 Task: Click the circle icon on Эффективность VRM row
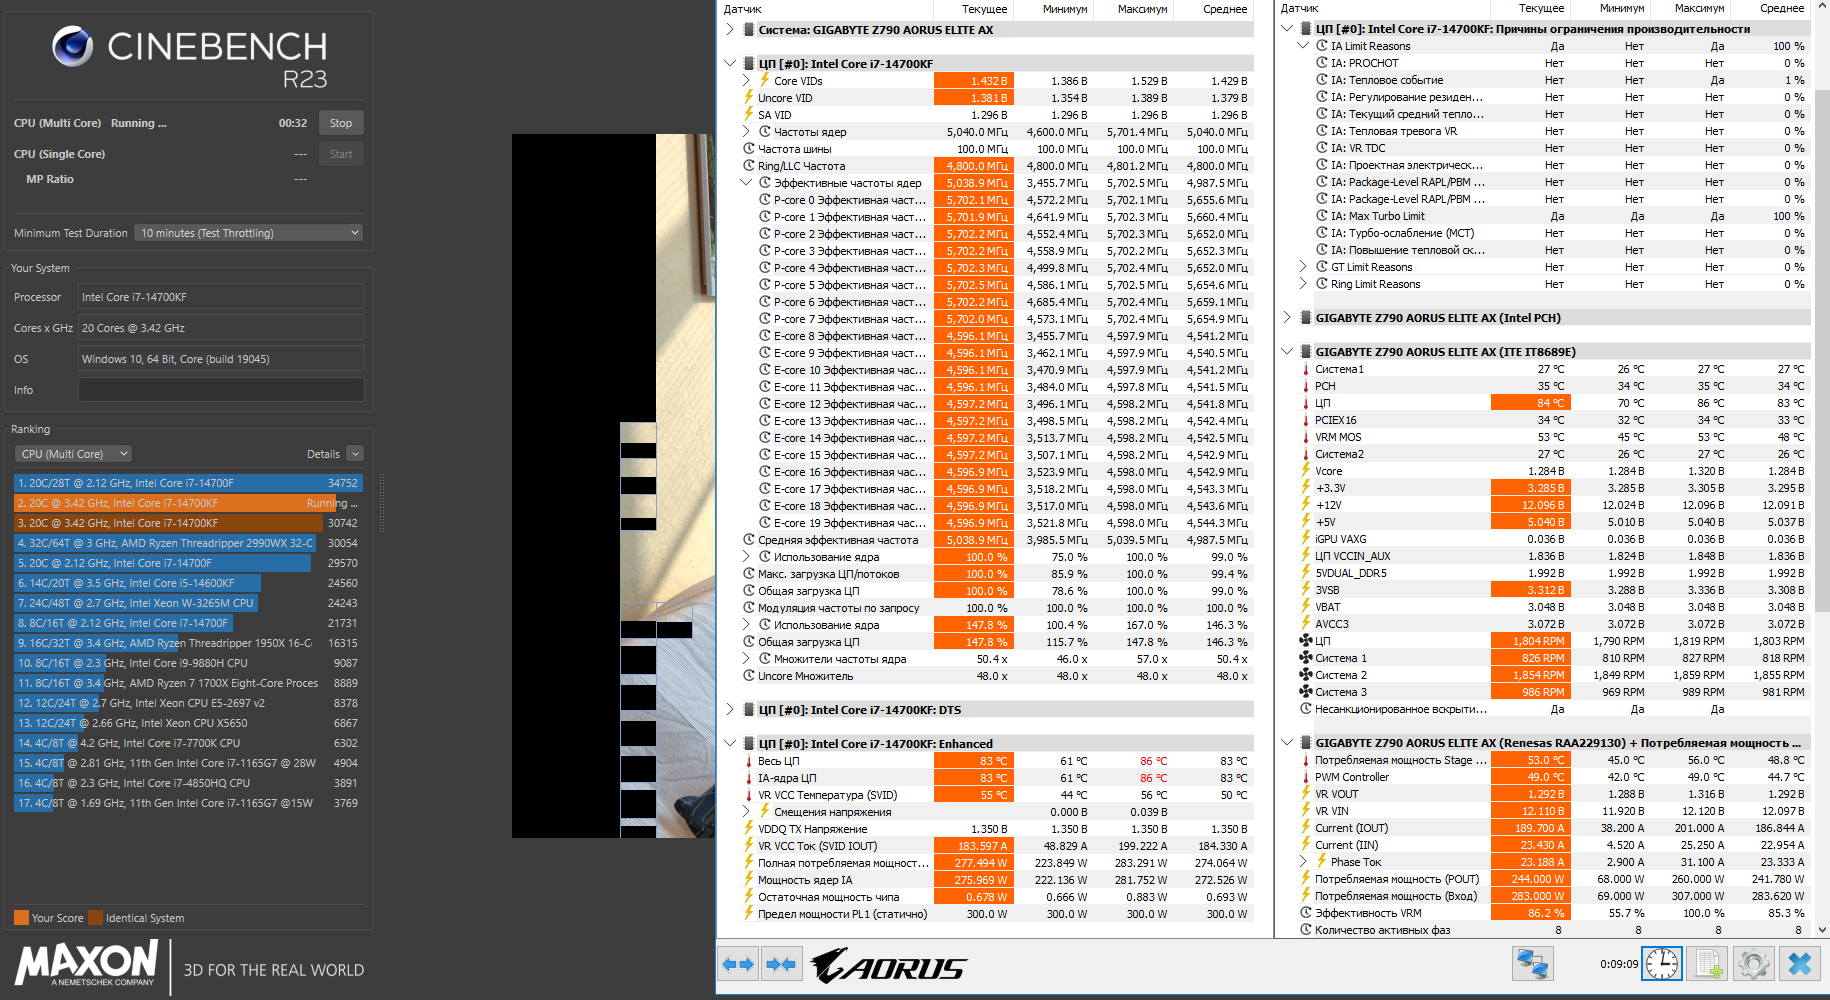(1305, 913)
